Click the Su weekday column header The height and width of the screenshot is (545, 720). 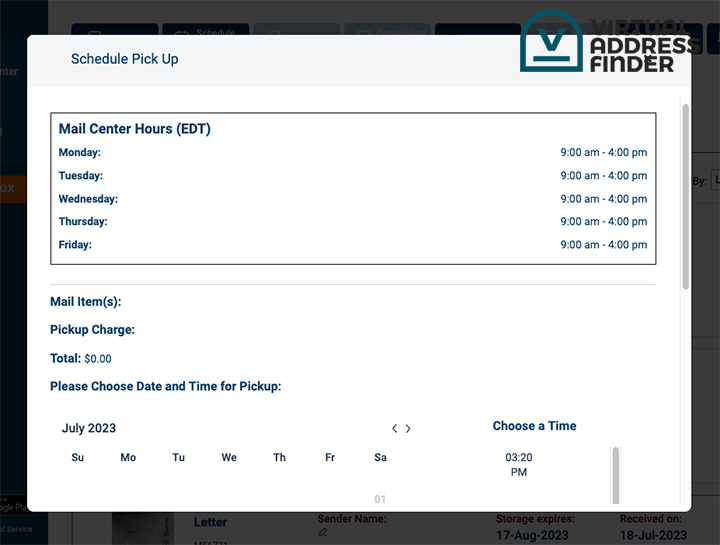click(78, 457)
